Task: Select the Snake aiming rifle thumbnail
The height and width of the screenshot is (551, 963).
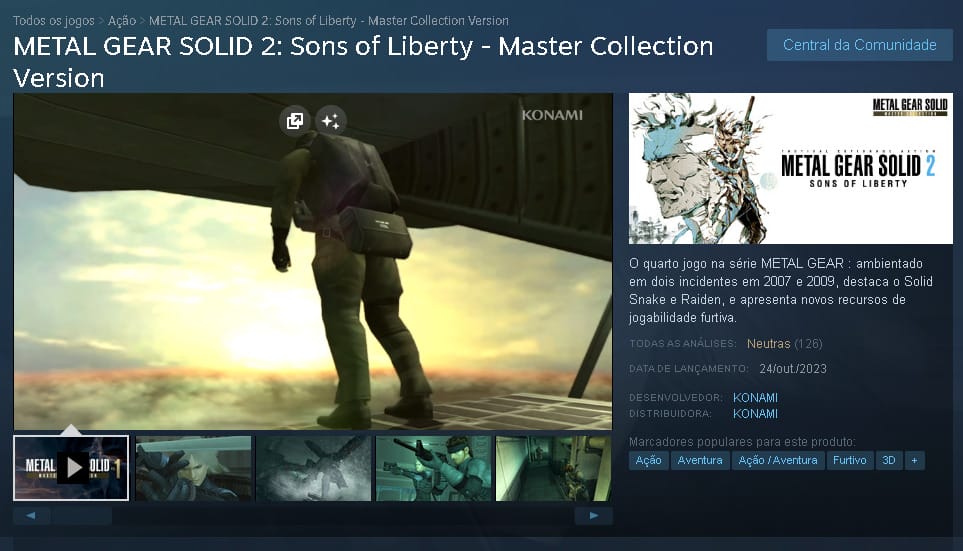Action: click(x=434, y=468)
